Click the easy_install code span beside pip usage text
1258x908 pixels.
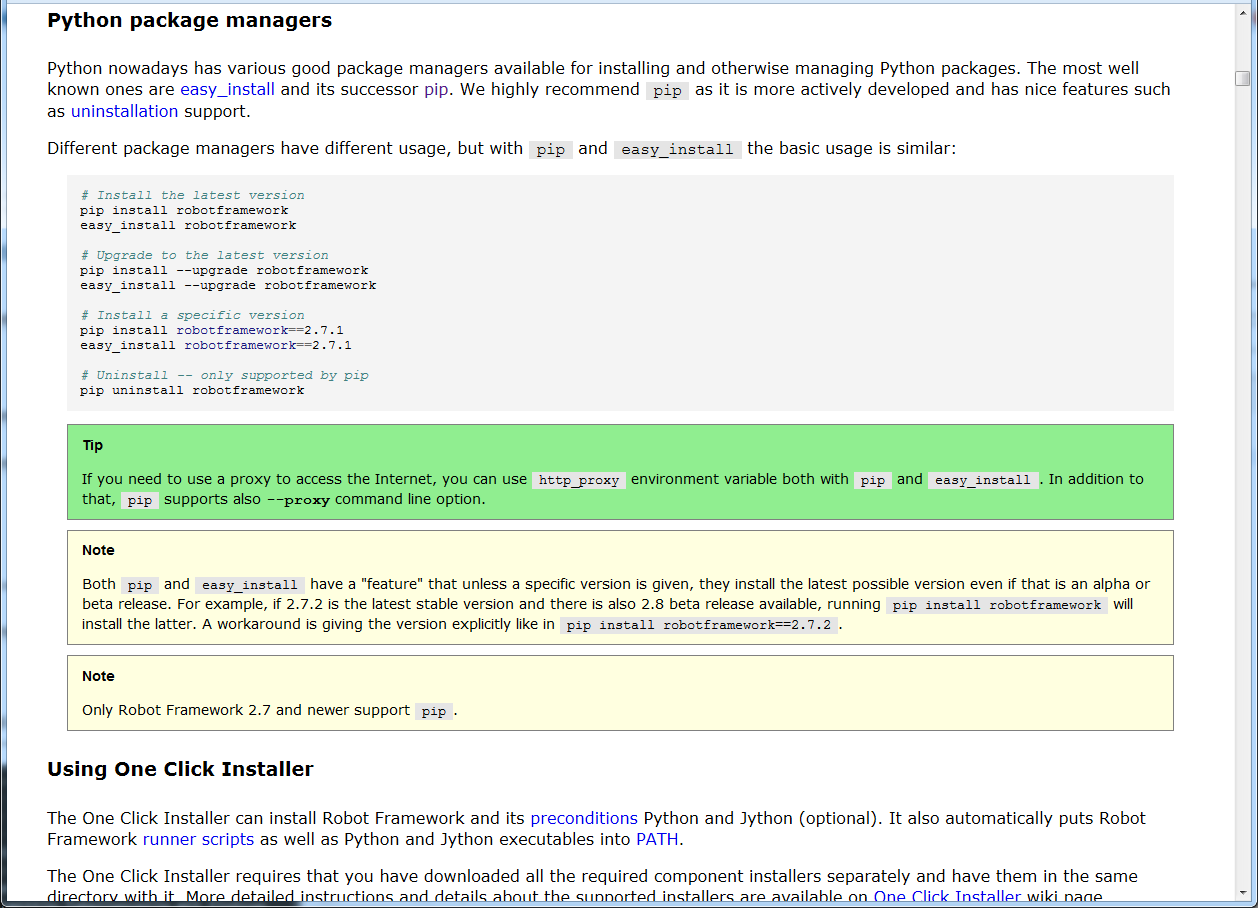(x=678, y=148)
